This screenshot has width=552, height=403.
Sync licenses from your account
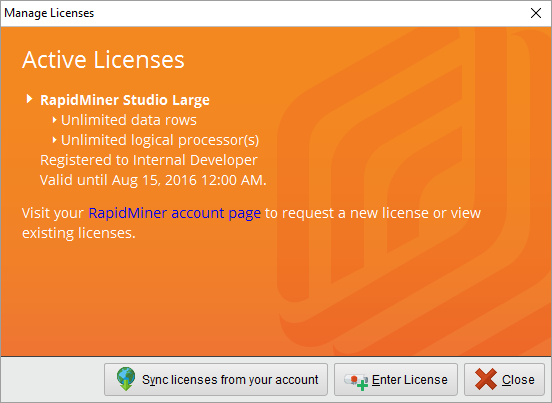pos(216,379)
